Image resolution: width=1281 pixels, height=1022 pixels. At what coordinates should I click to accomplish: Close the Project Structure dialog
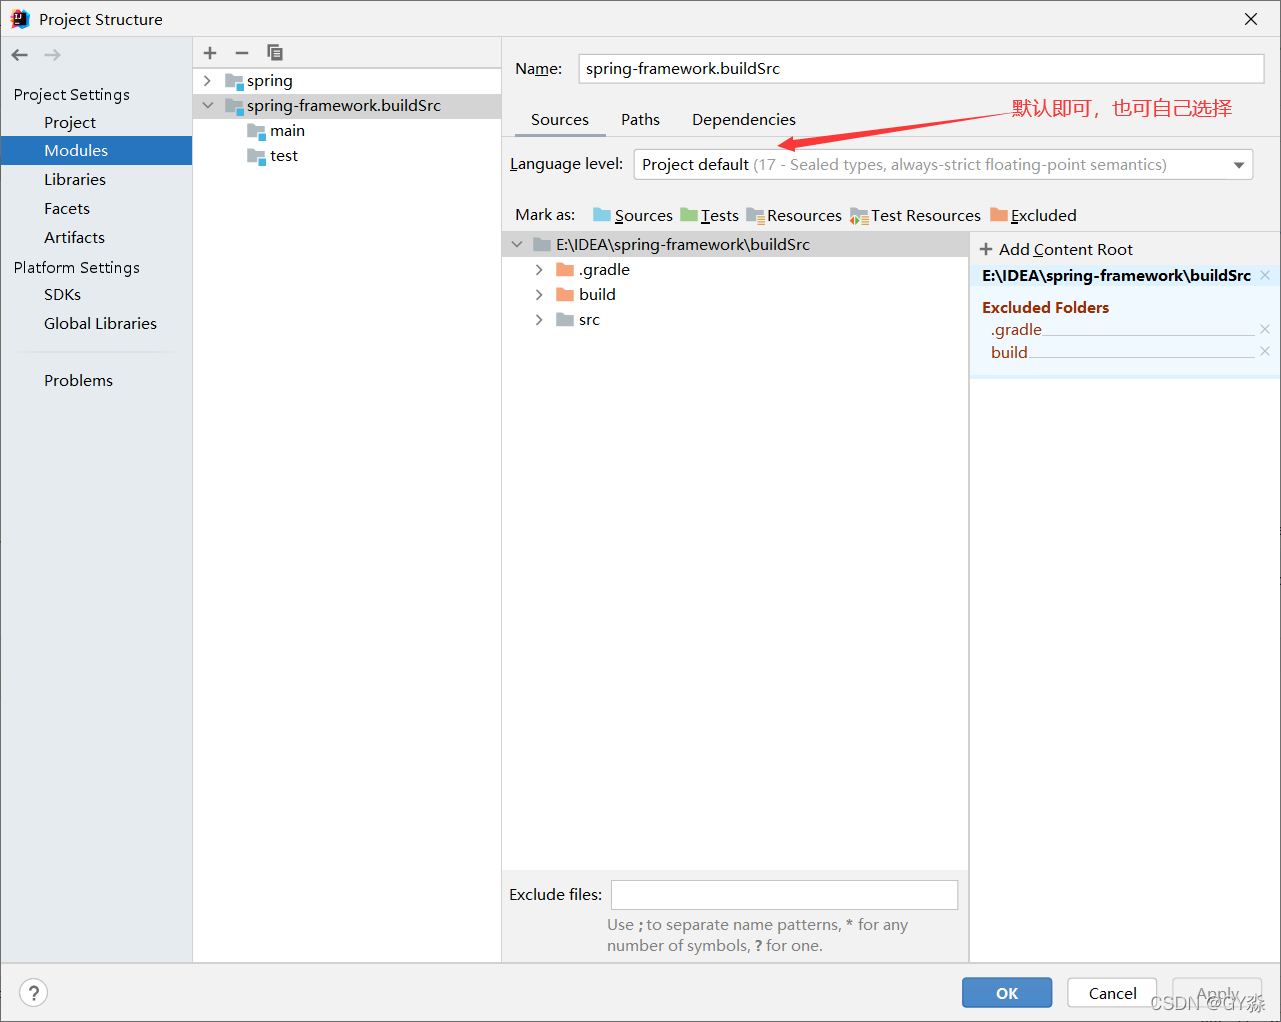1251,19
